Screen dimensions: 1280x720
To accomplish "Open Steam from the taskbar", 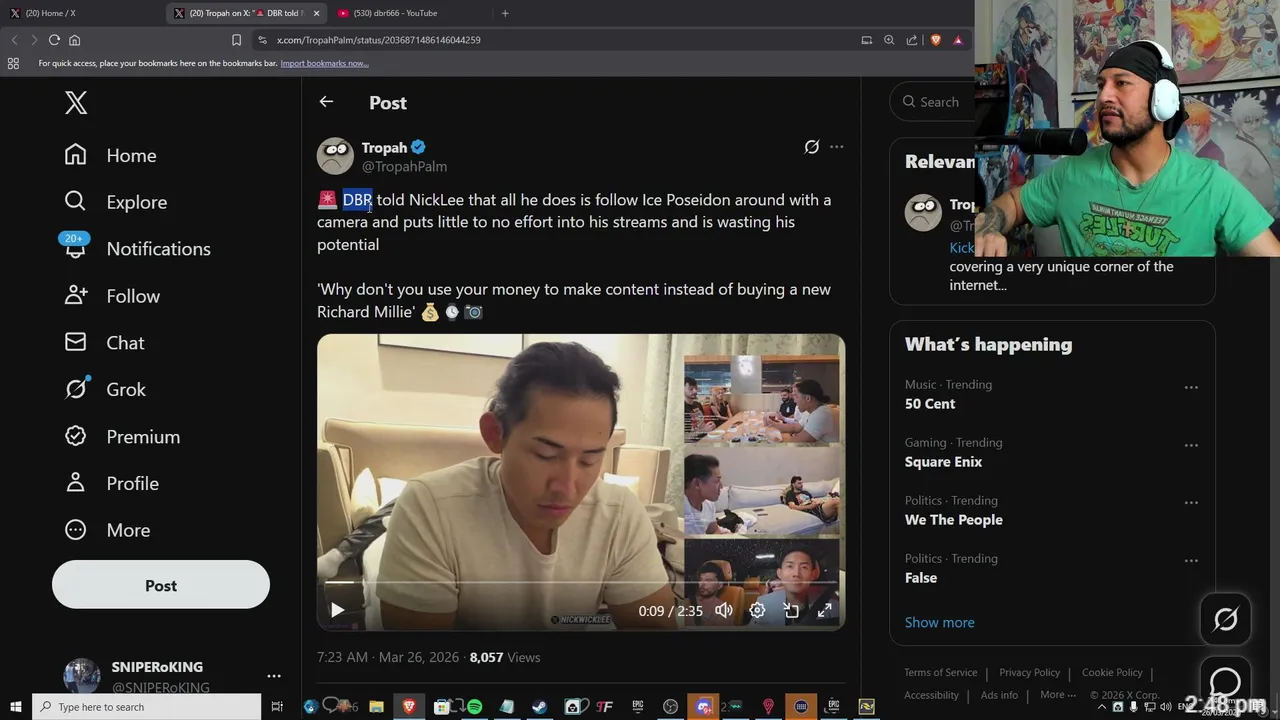I will click(x=539, y=707).
